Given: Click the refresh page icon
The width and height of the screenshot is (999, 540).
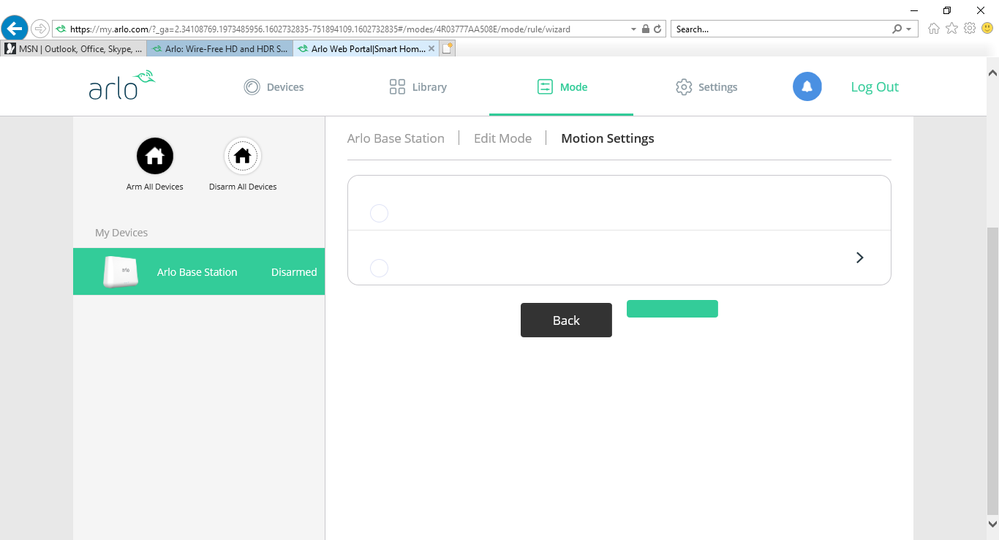Looking at the screenshot, I should pos(658,29).
